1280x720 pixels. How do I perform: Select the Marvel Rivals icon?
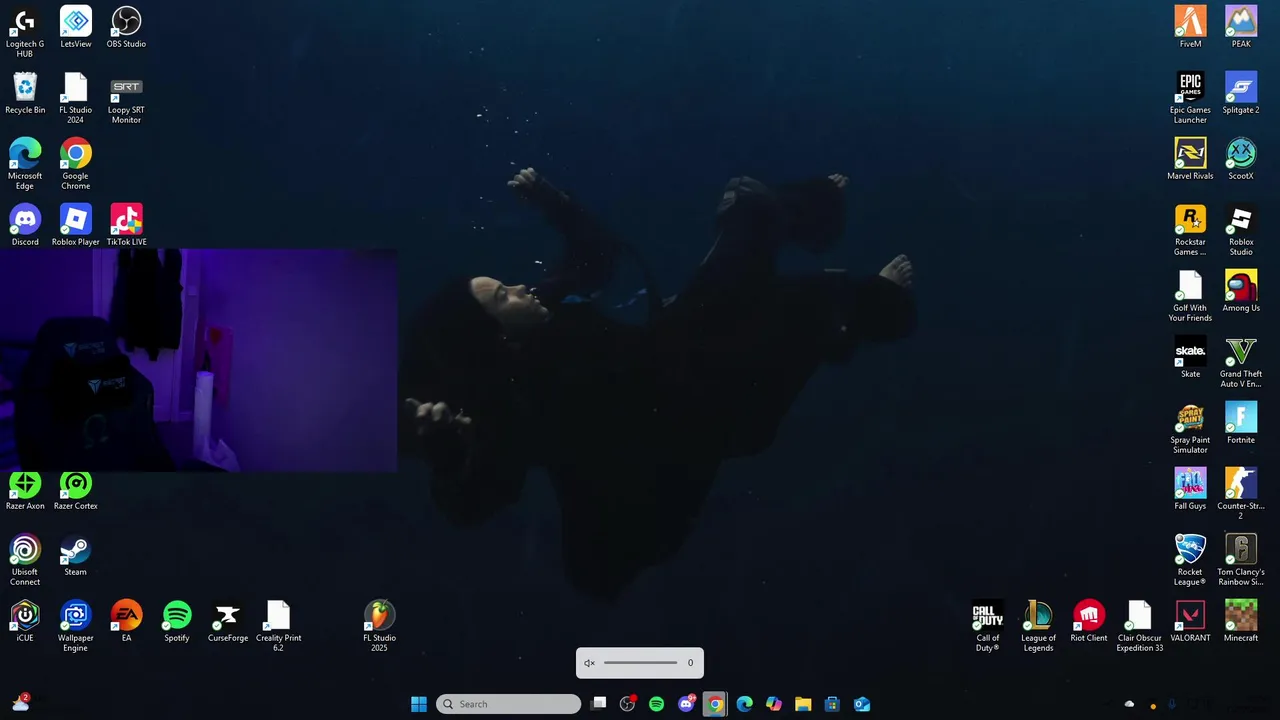1190,159
